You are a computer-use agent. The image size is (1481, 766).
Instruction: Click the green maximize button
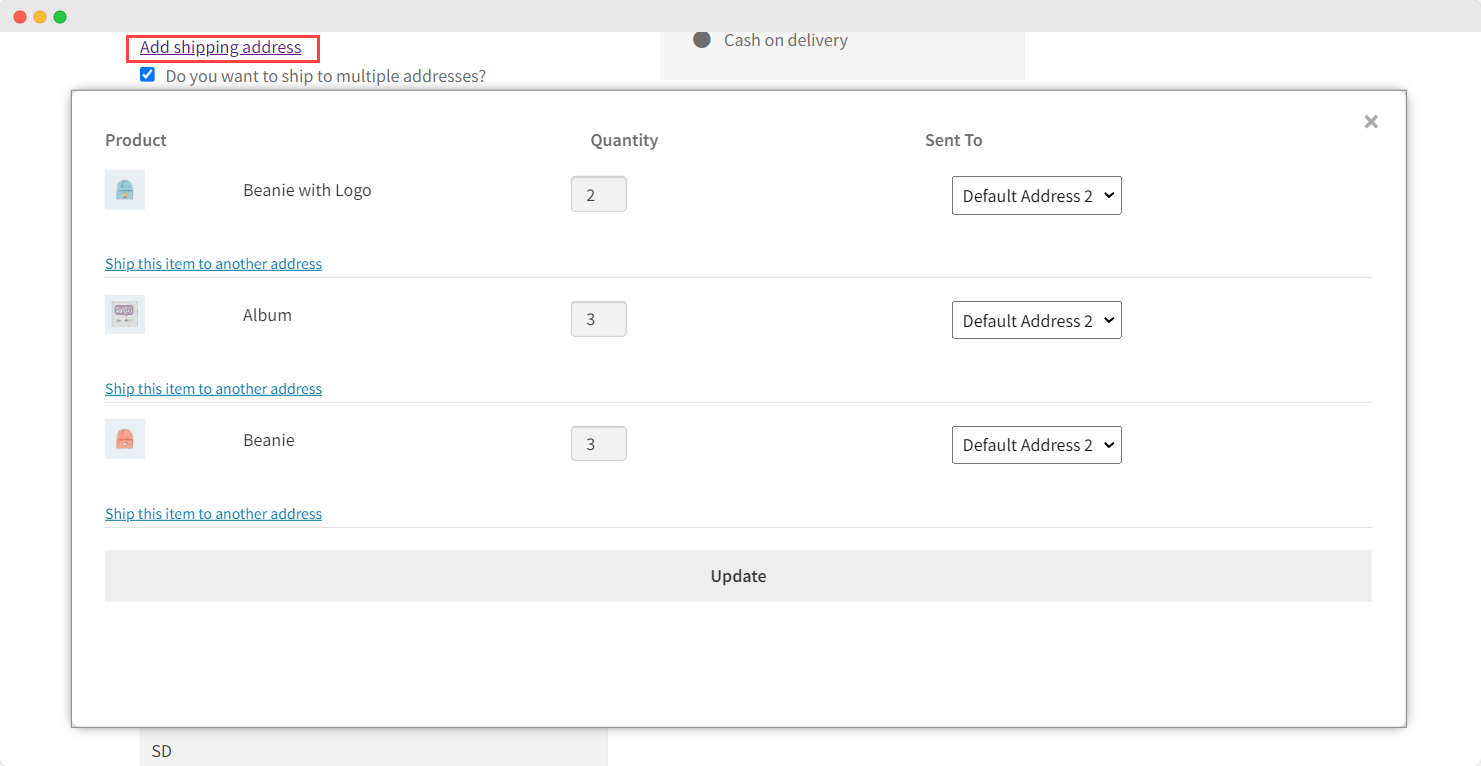[x=62, y=16]
